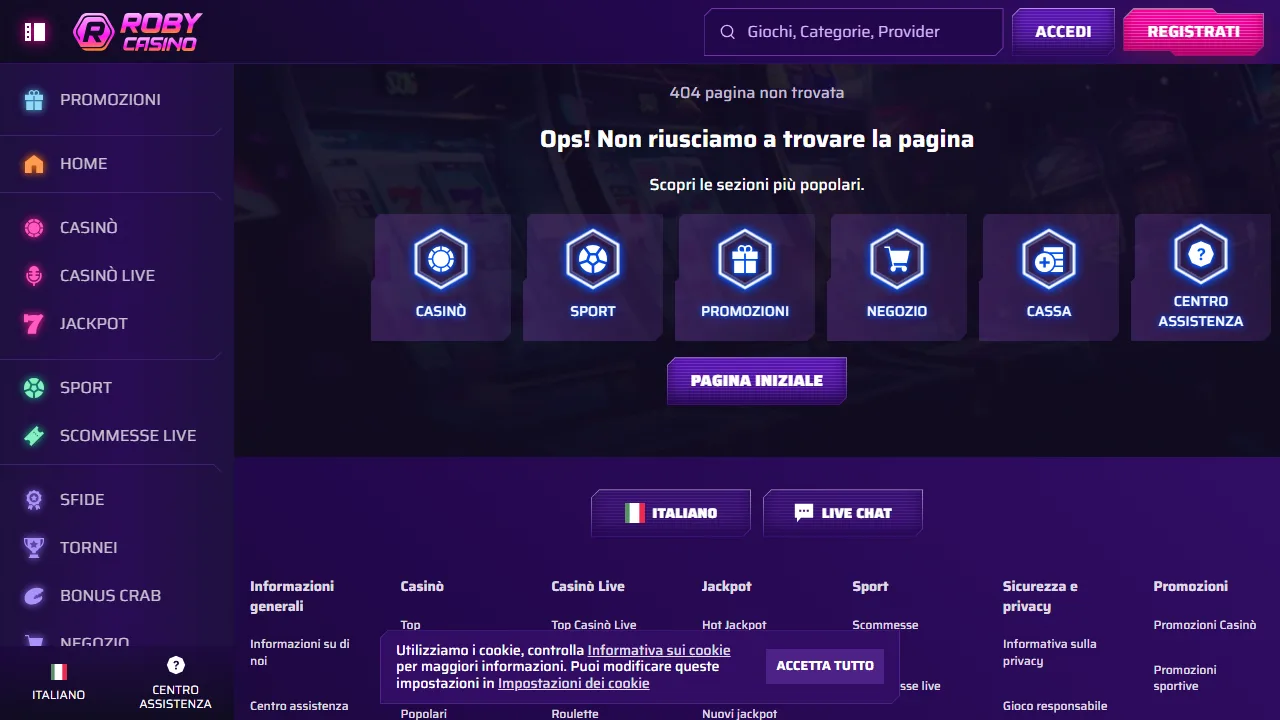Image resolution: width=1280 pixels, height=720 pixels.
Task: Open the Informativa sui cookie link
Action: point(659,650)
